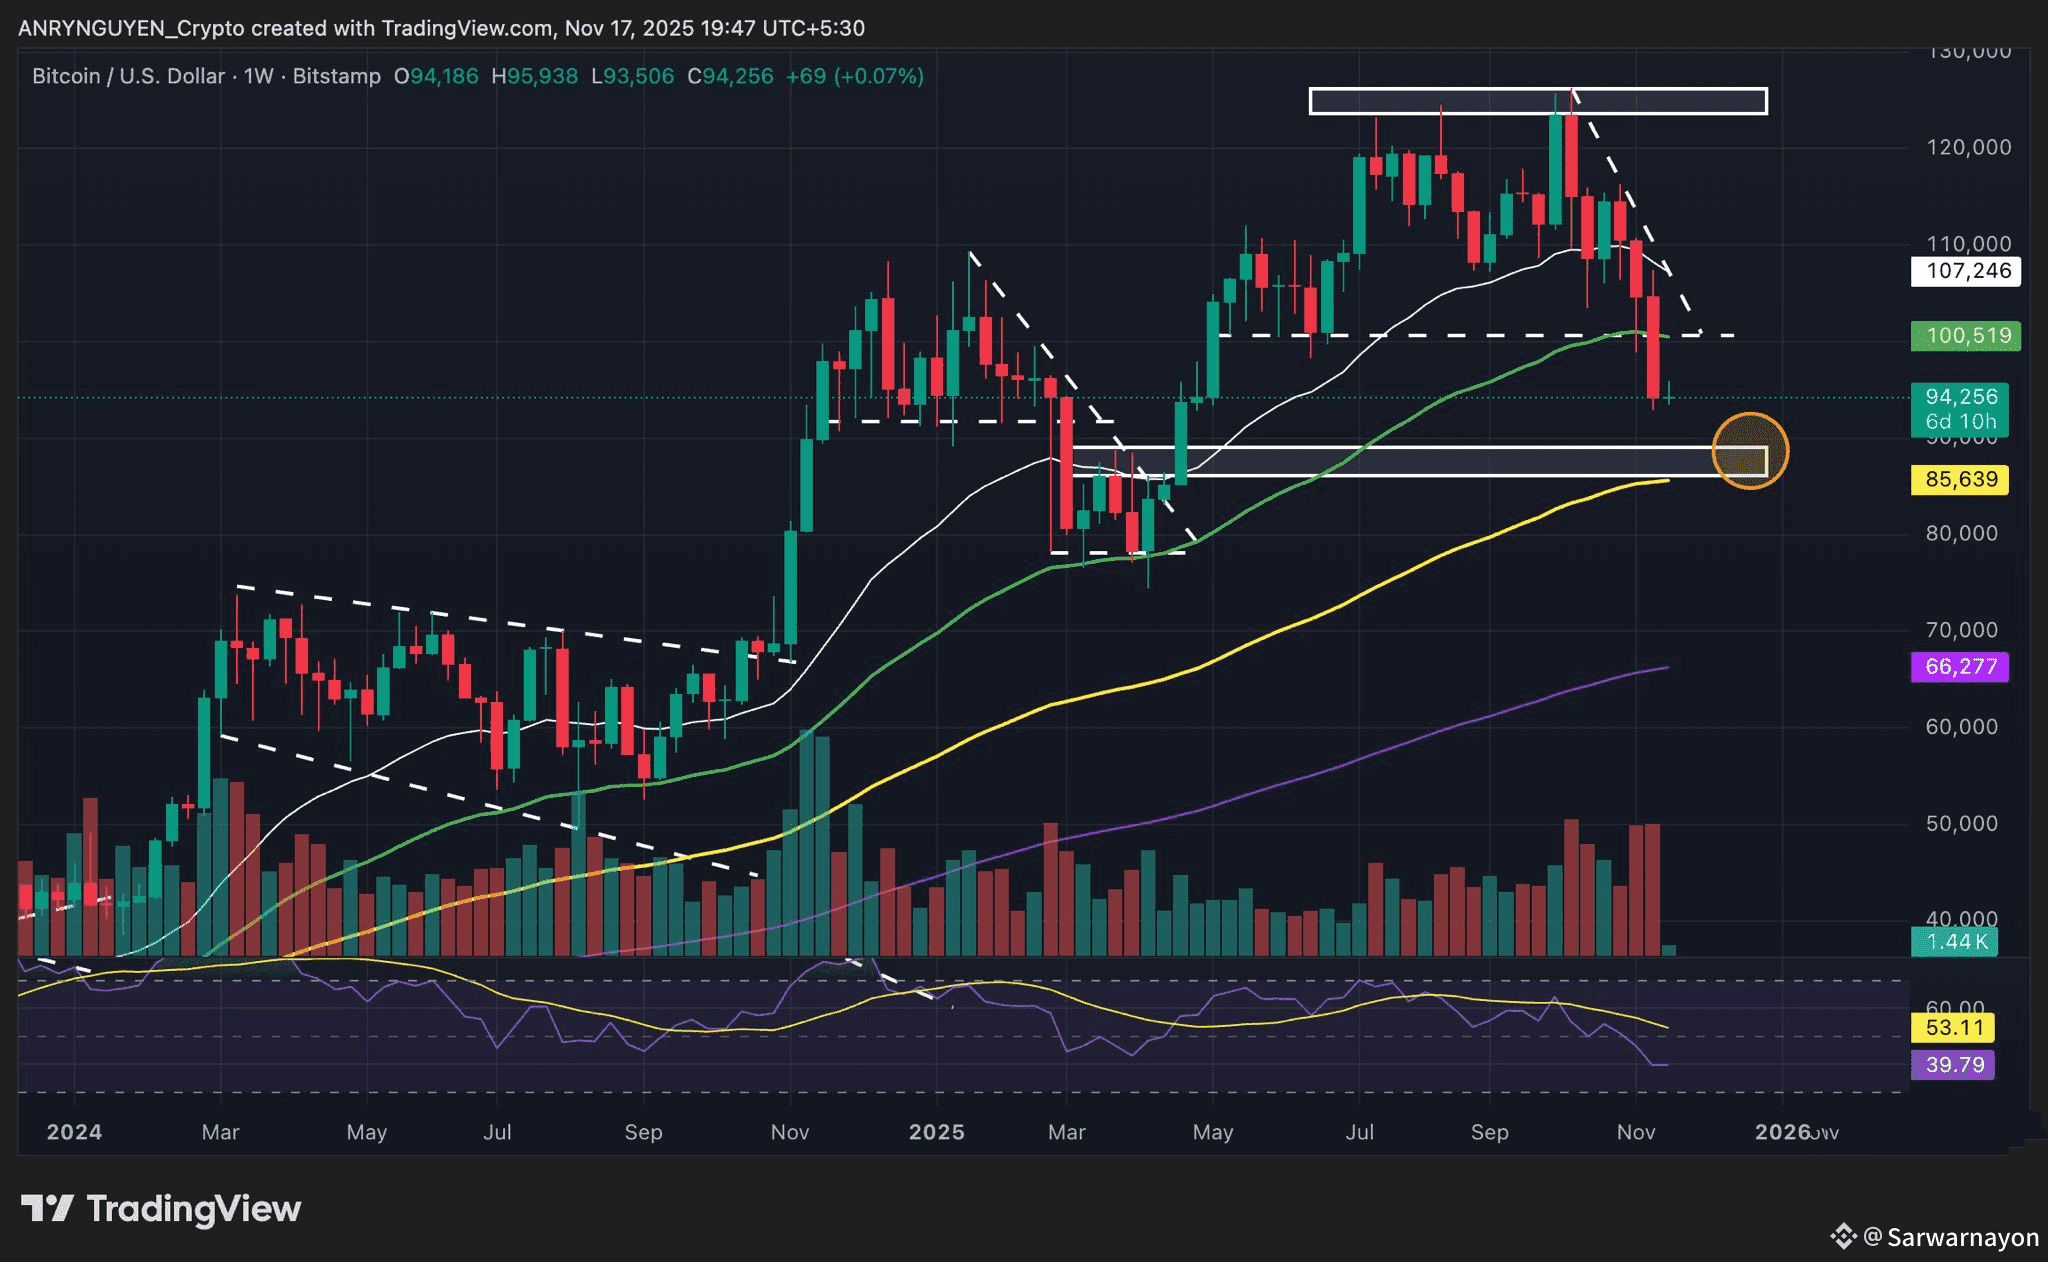Image resolution: width=2048 pixels, height=1262 pixels.
Task: Click the Binance icon beside @Sarwarnayon
Action: click(x=1842, y=1237)
